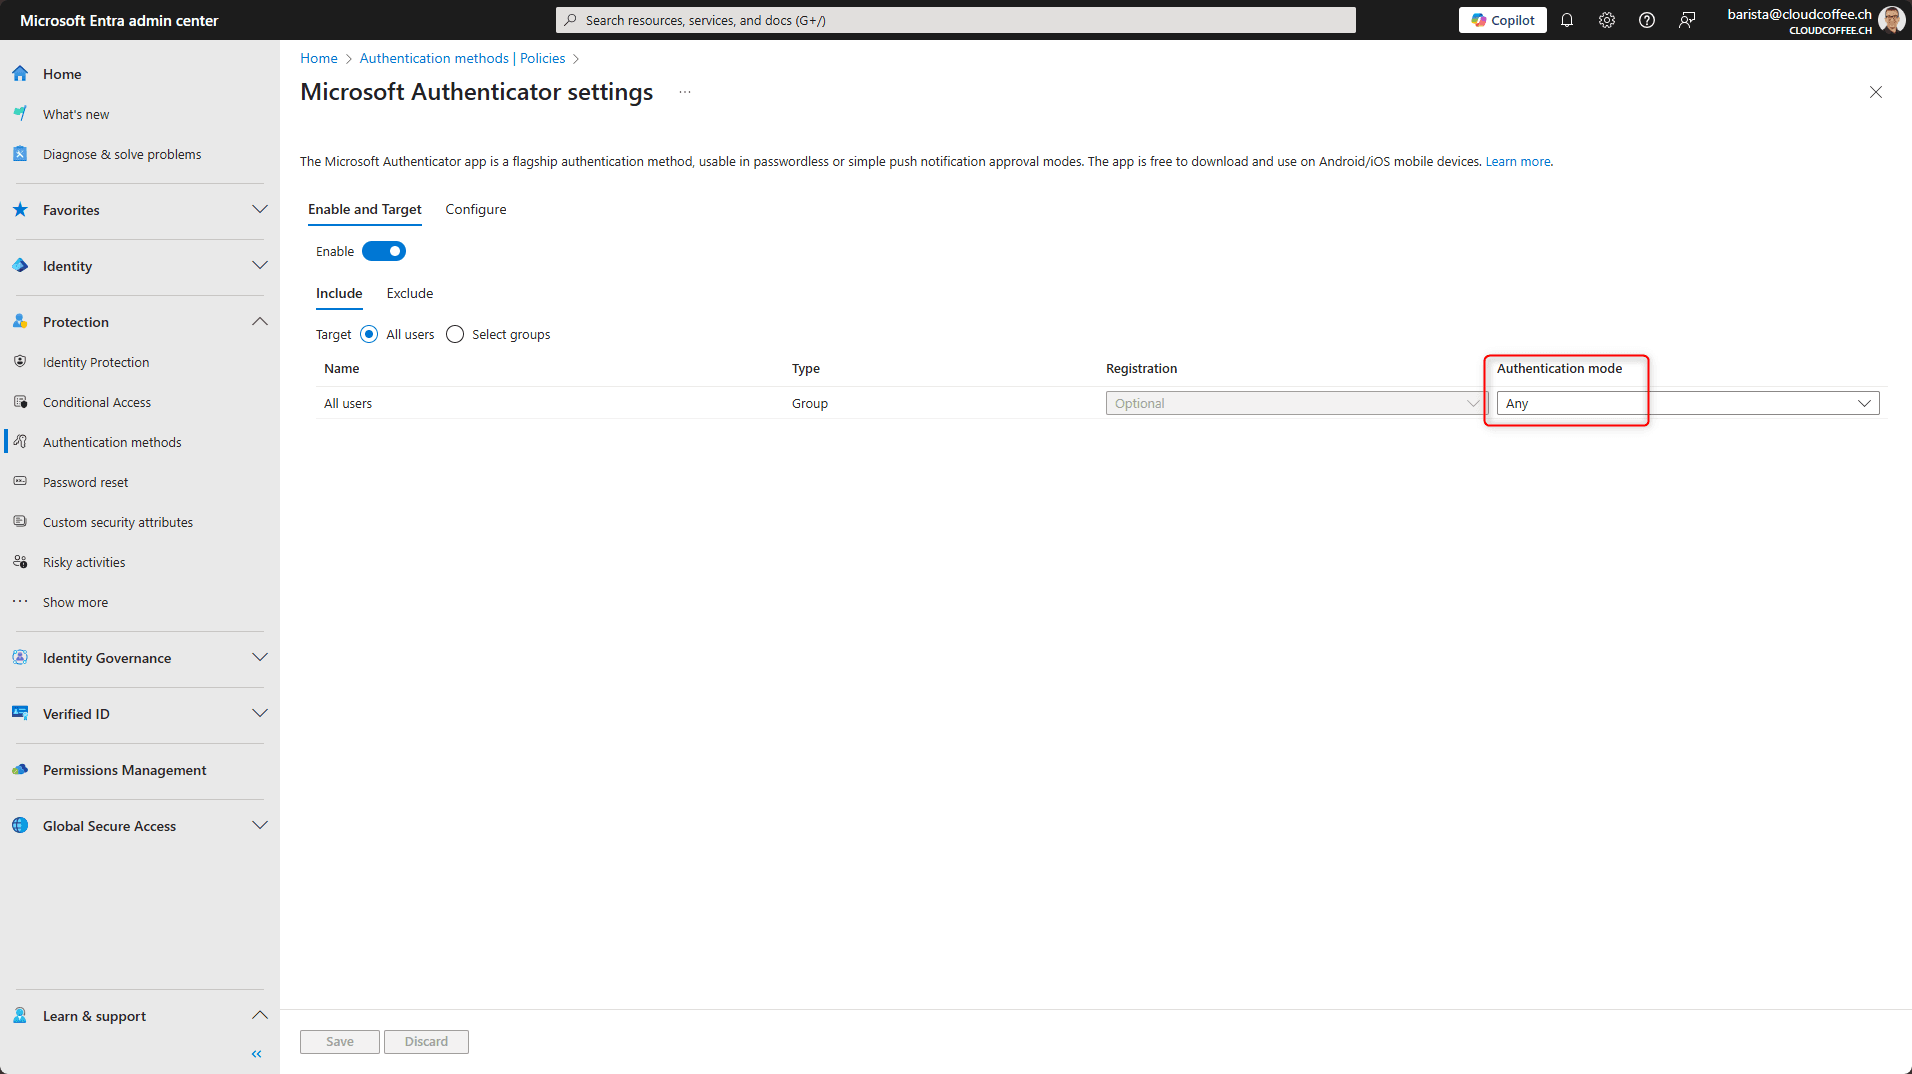Click the Password reset icon

(20, 482)
